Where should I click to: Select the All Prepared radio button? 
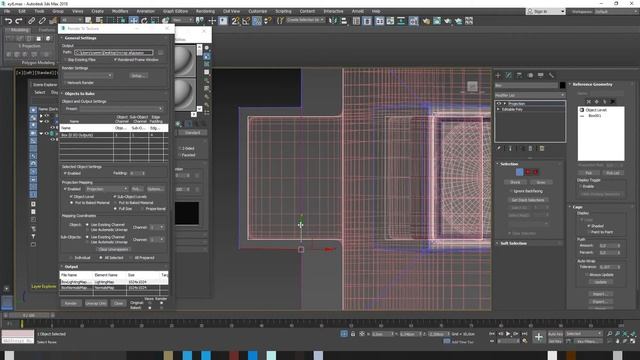point(131,258)
